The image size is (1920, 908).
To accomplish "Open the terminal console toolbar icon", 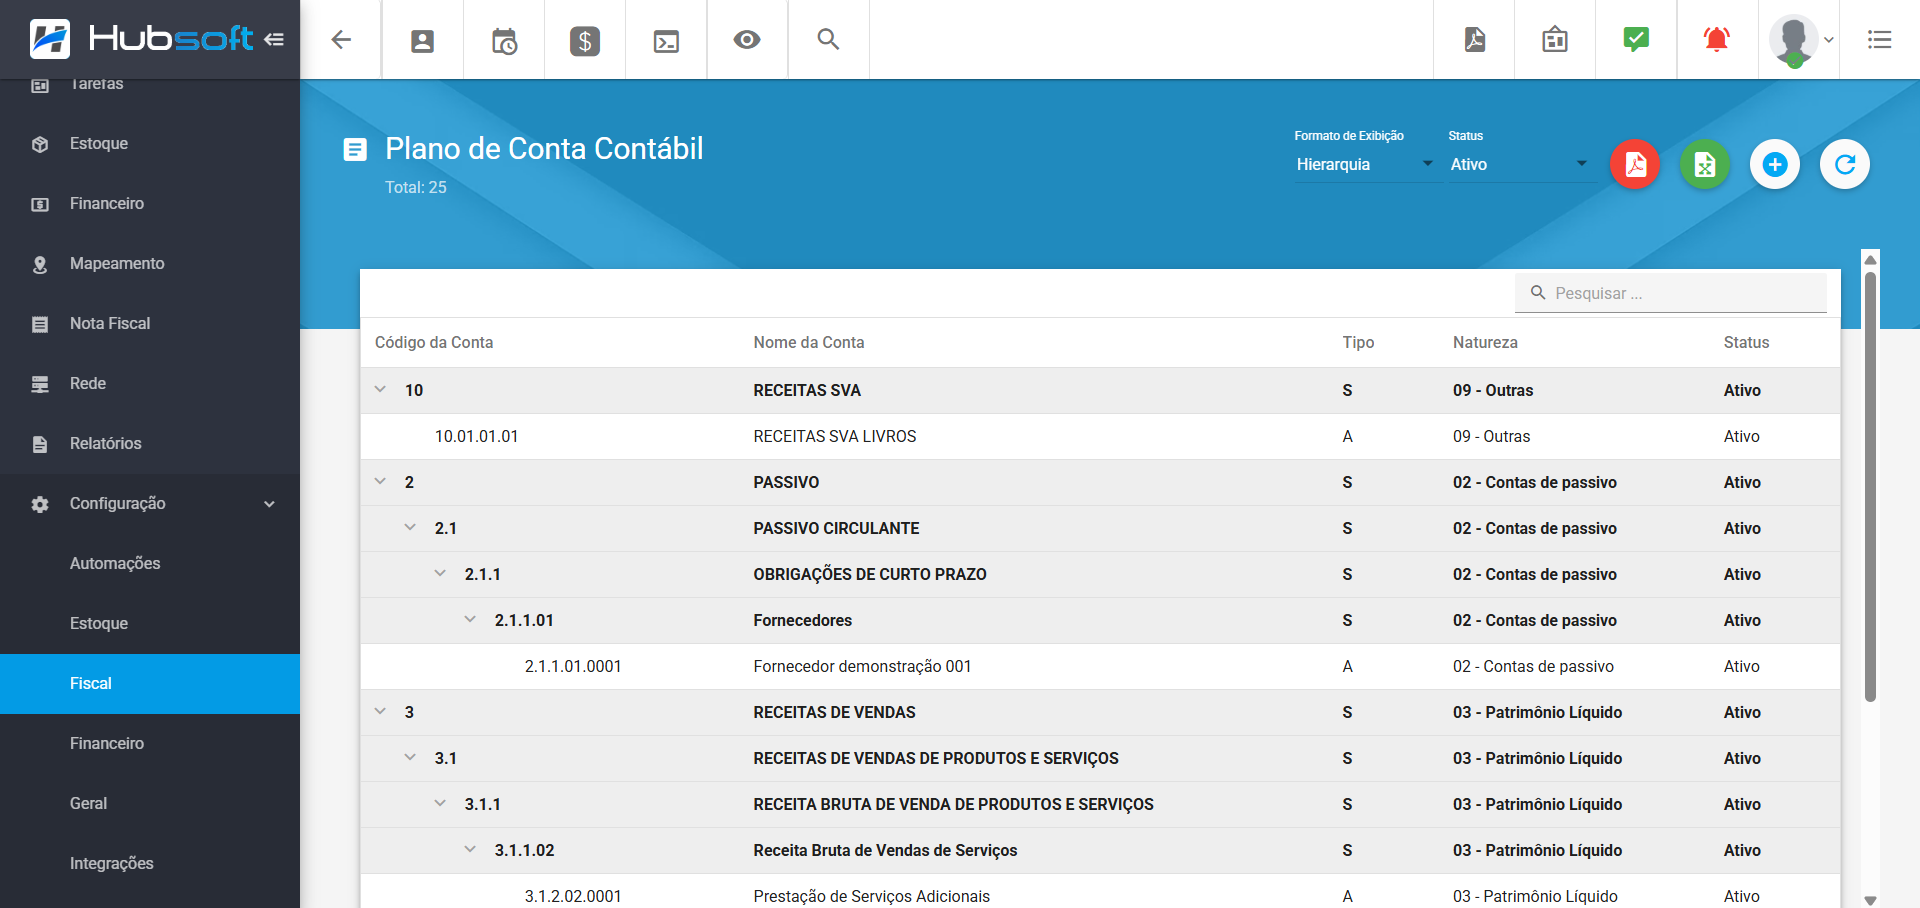I will [666, 40].
